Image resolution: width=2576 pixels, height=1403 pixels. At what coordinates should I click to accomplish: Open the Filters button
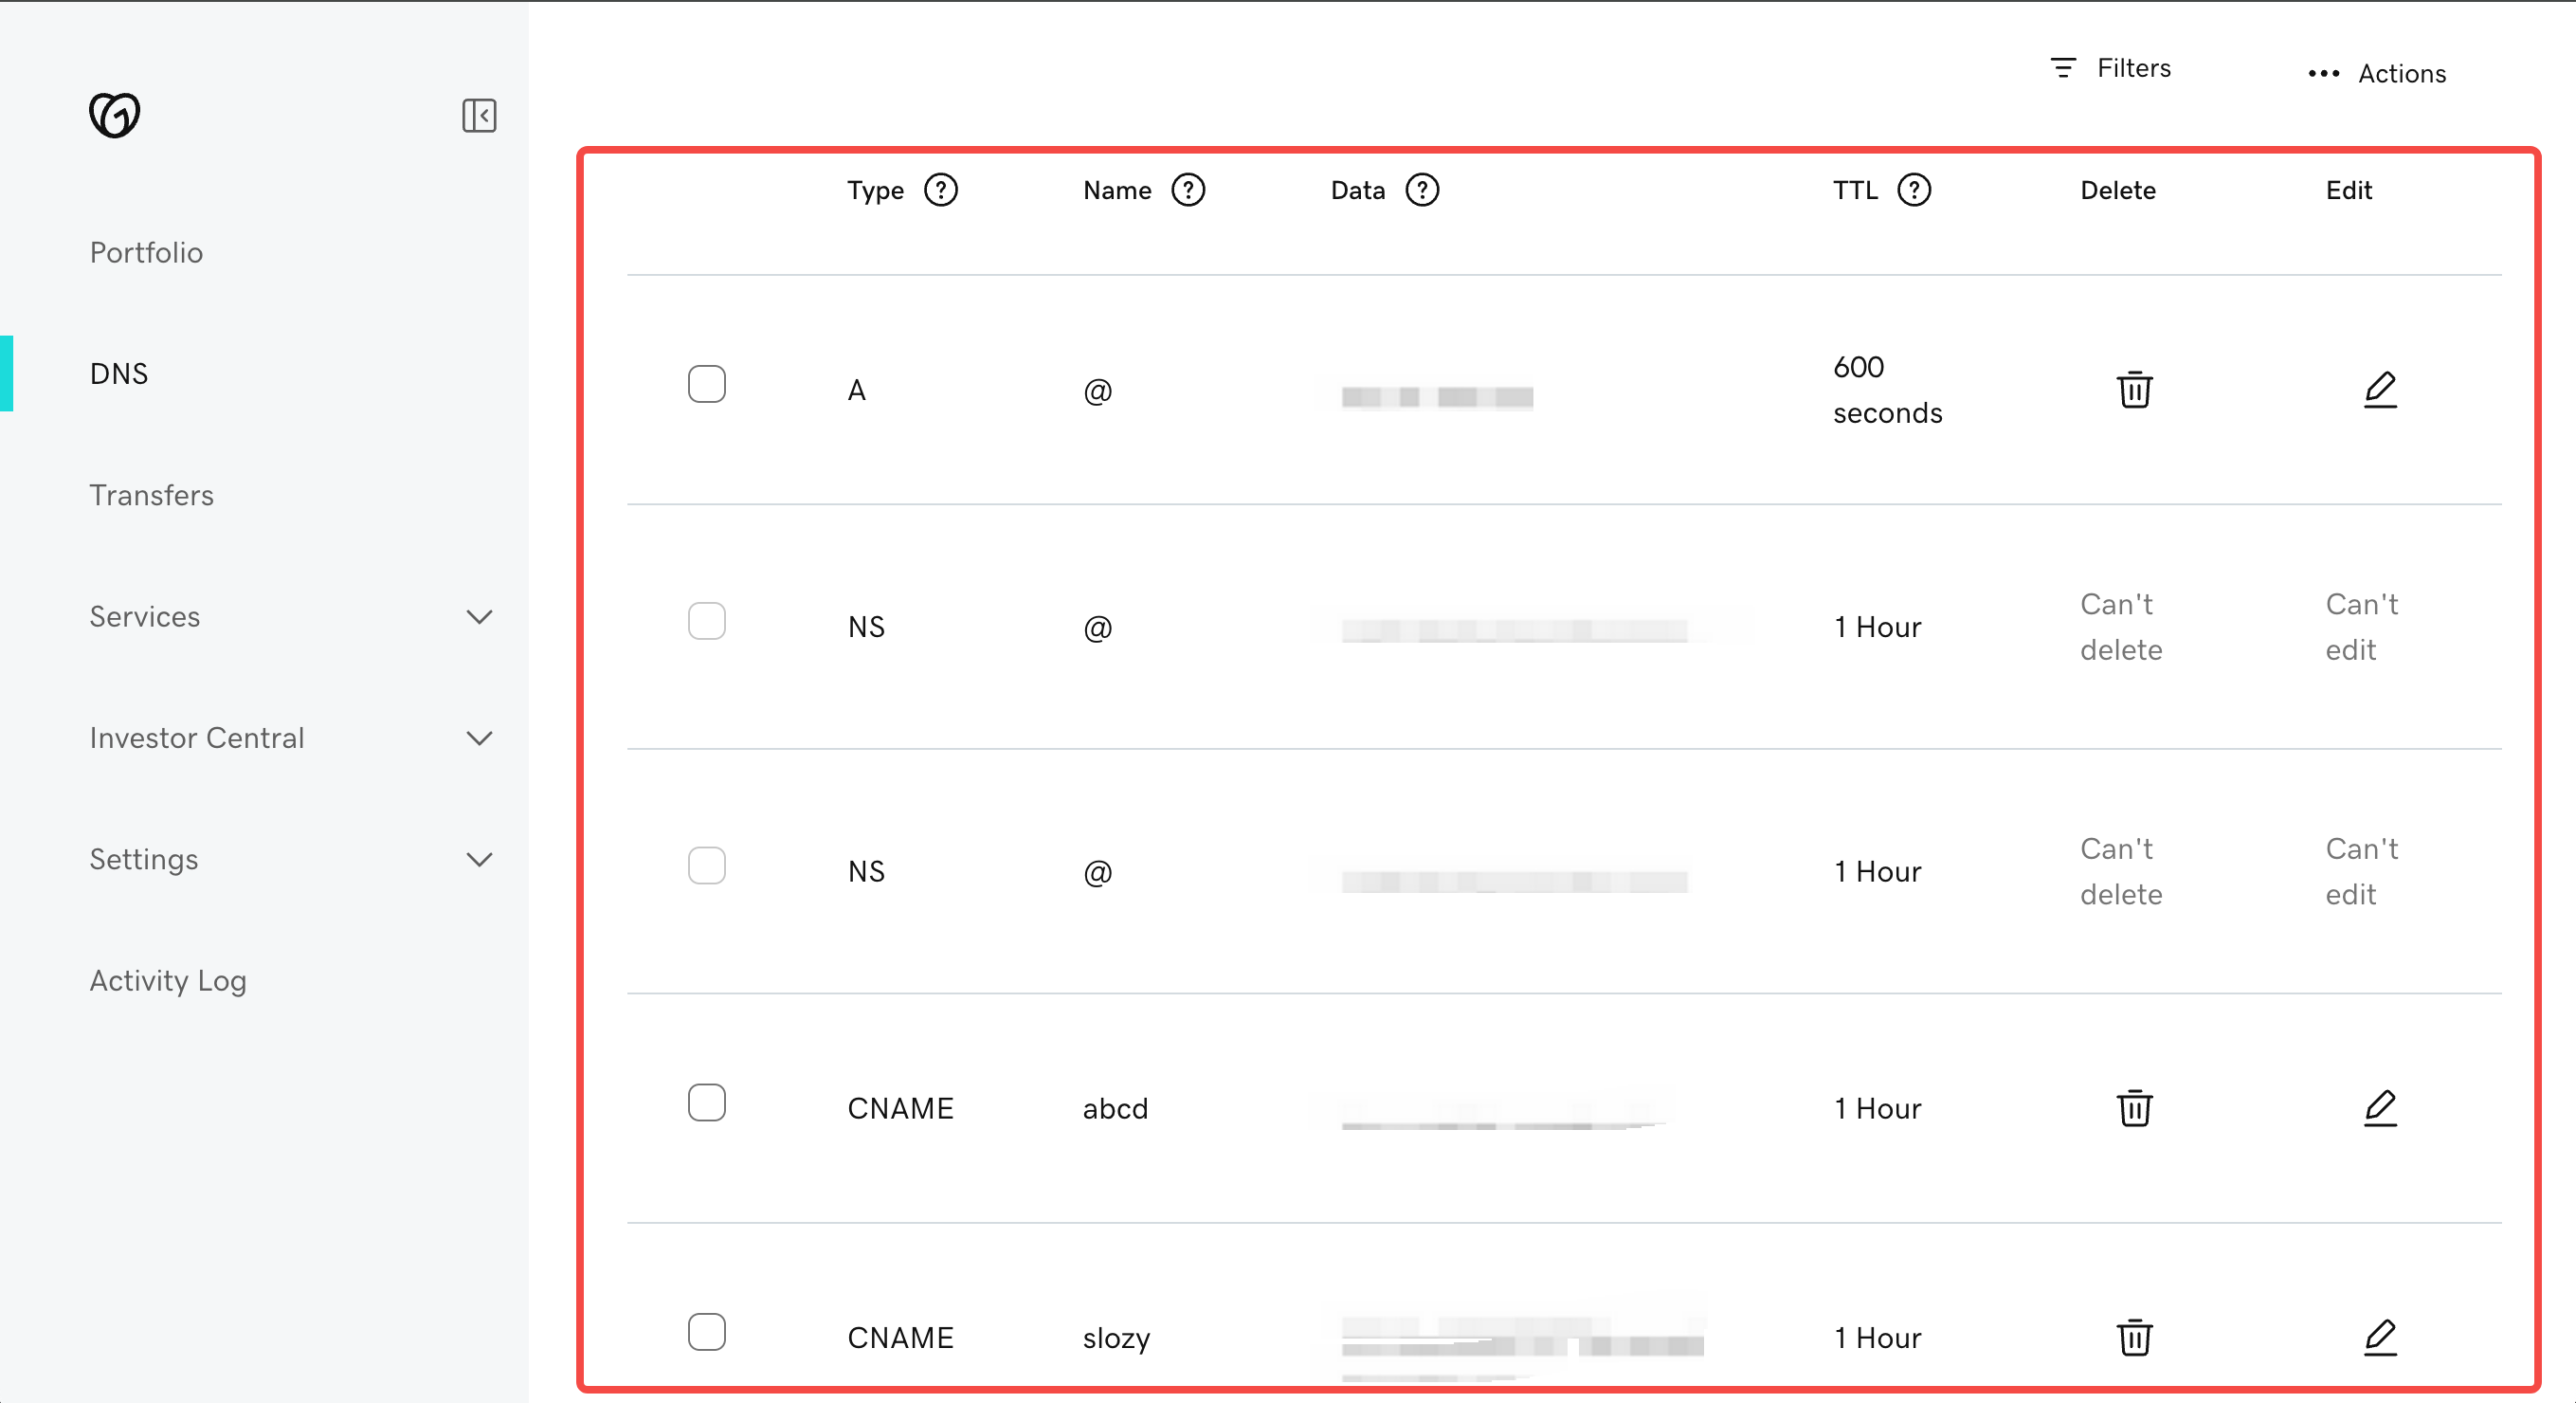click(2110, 68)
